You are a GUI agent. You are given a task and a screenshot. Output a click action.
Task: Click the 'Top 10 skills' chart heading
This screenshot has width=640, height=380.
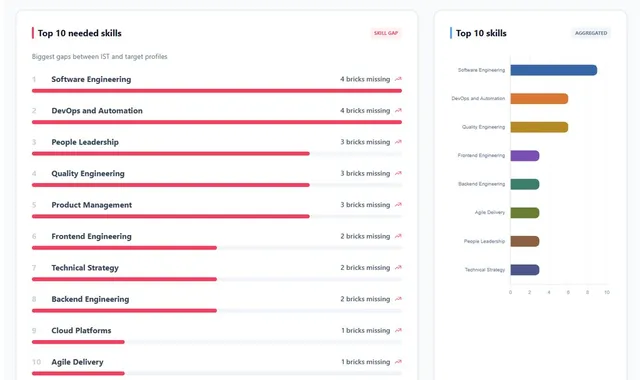click(x=481, y=33)
